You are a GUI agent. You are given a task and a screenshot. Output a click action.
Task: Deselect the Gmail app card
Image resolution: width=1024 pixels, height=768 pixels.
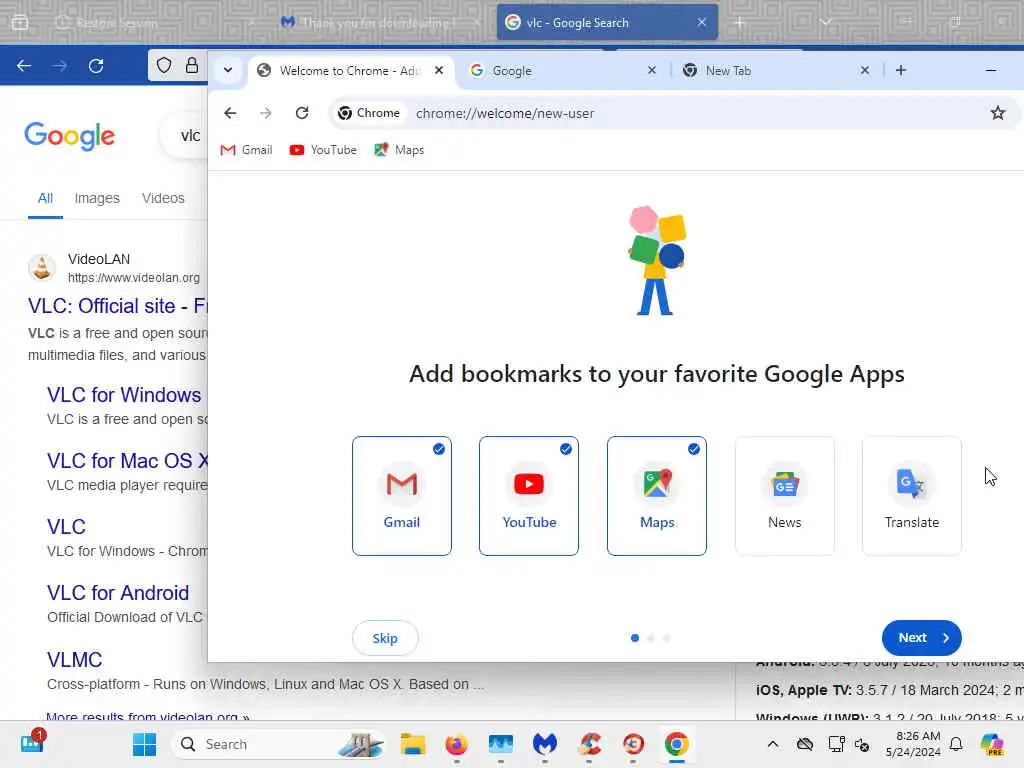(x=402, y=496)
